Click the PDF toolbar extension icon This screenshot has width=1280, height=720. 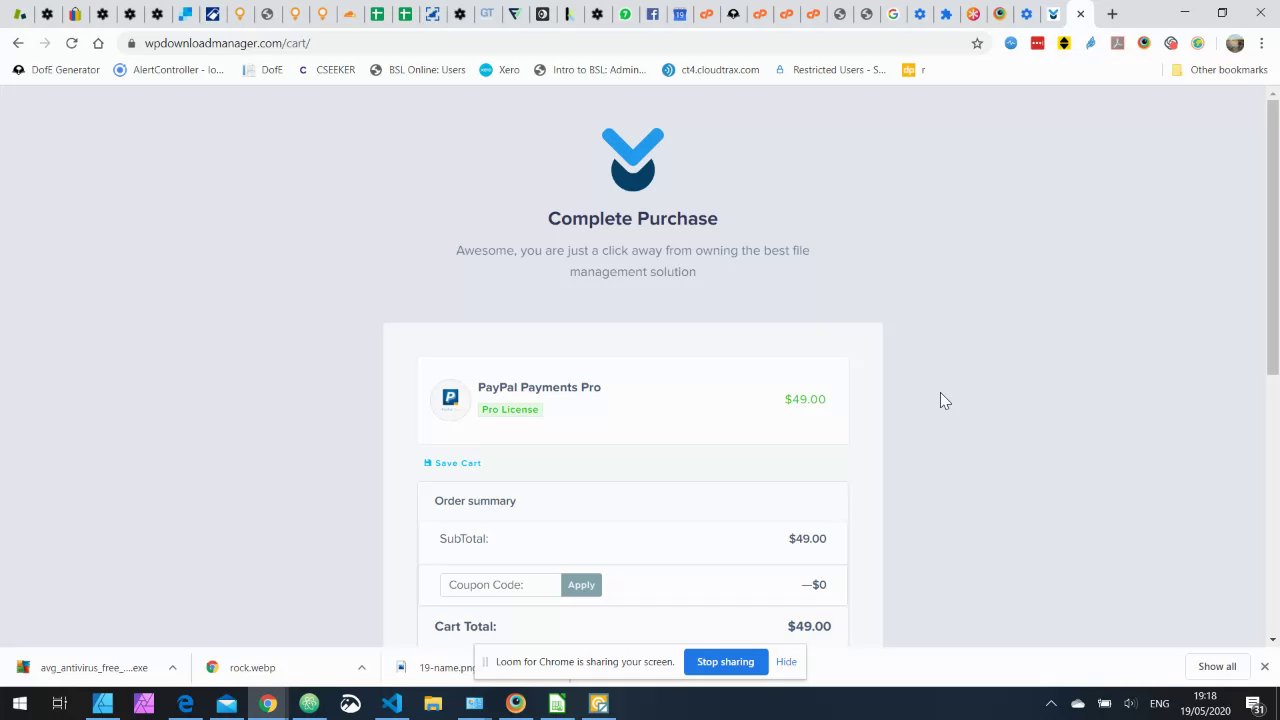click(x=1117, y=43)
